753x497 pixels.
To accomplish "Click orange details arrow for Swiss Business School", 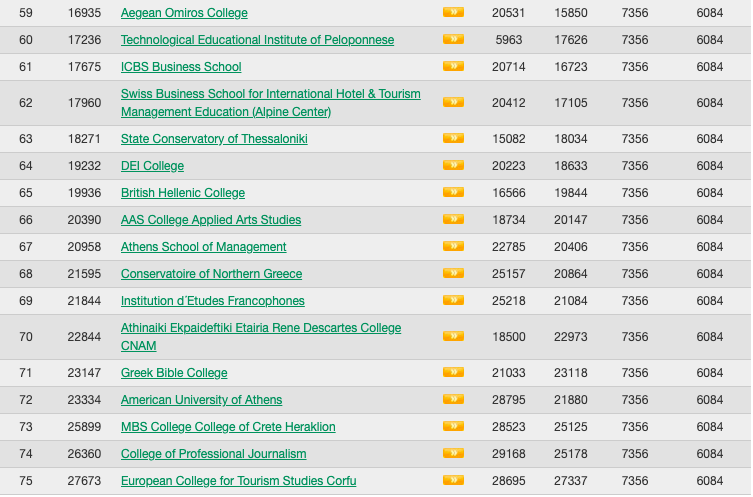I will pyautogui.click(x=453, y=102).
